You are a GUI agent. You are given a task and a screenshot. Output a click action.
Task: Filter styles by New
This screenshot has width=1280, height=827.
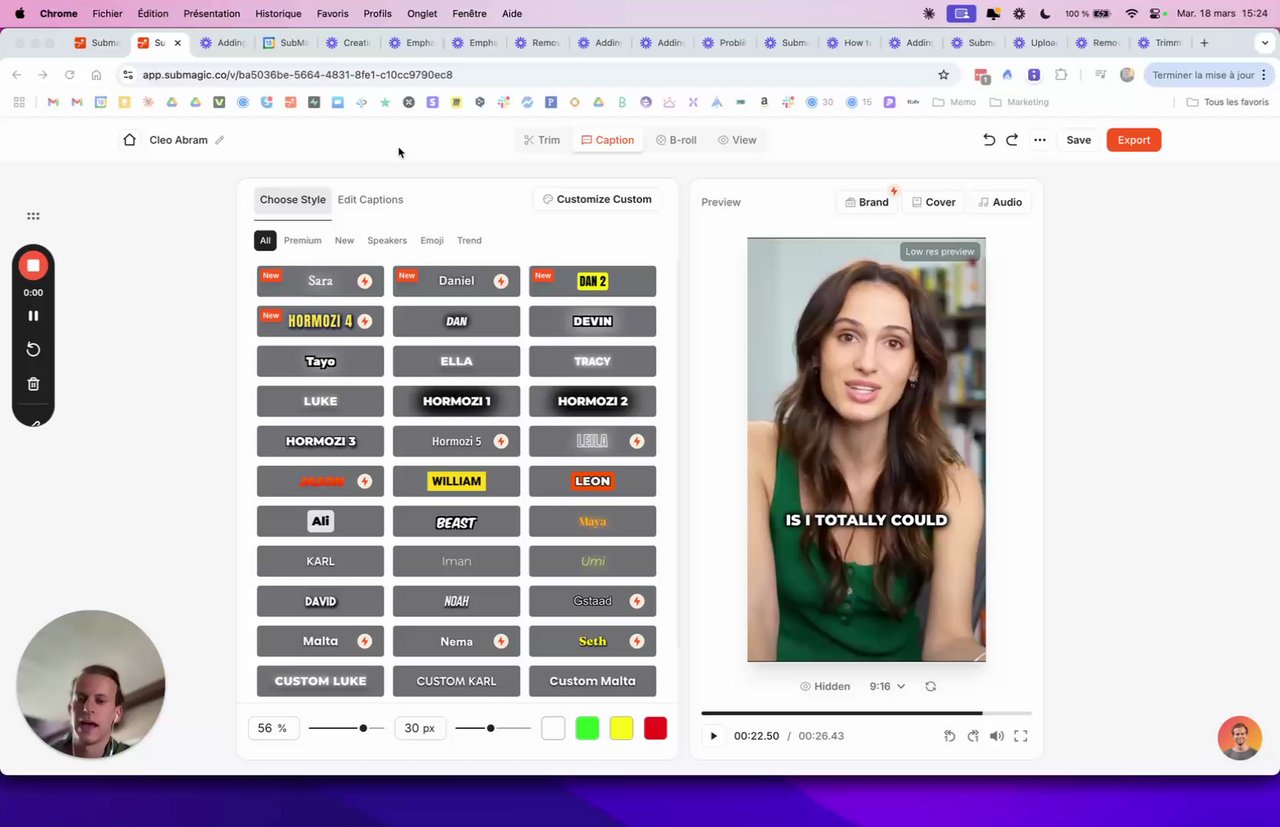coord(344,240)
